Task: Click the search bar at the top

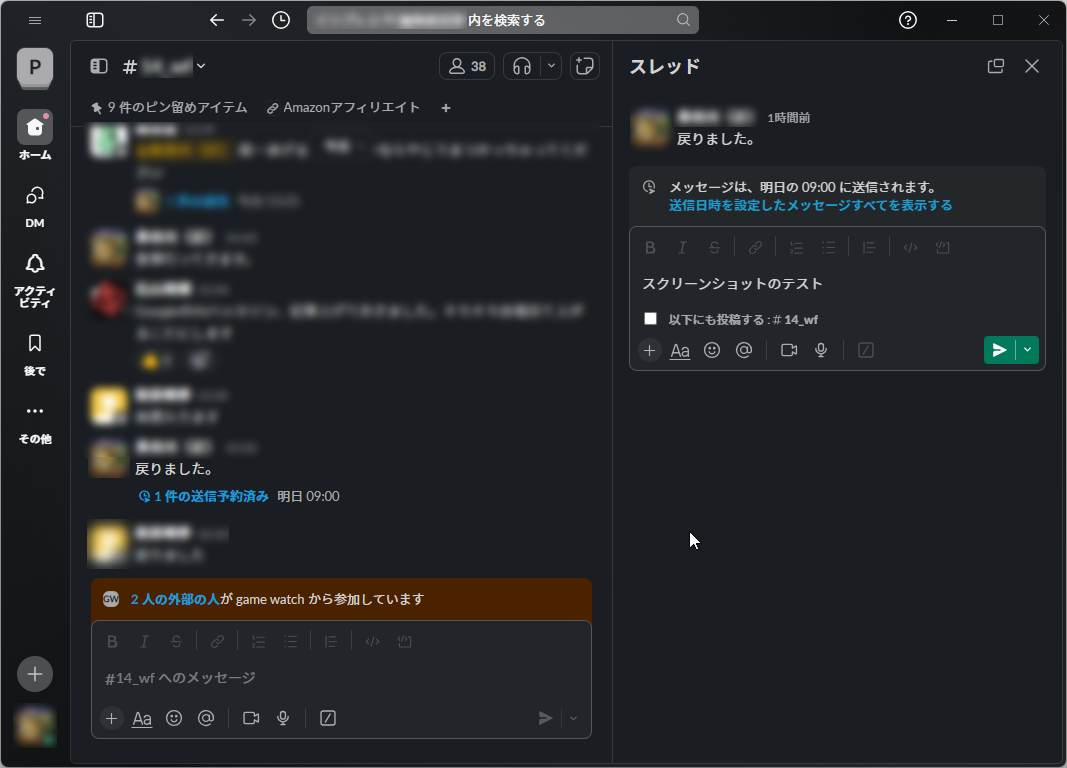Action: [x=512, y=19]
